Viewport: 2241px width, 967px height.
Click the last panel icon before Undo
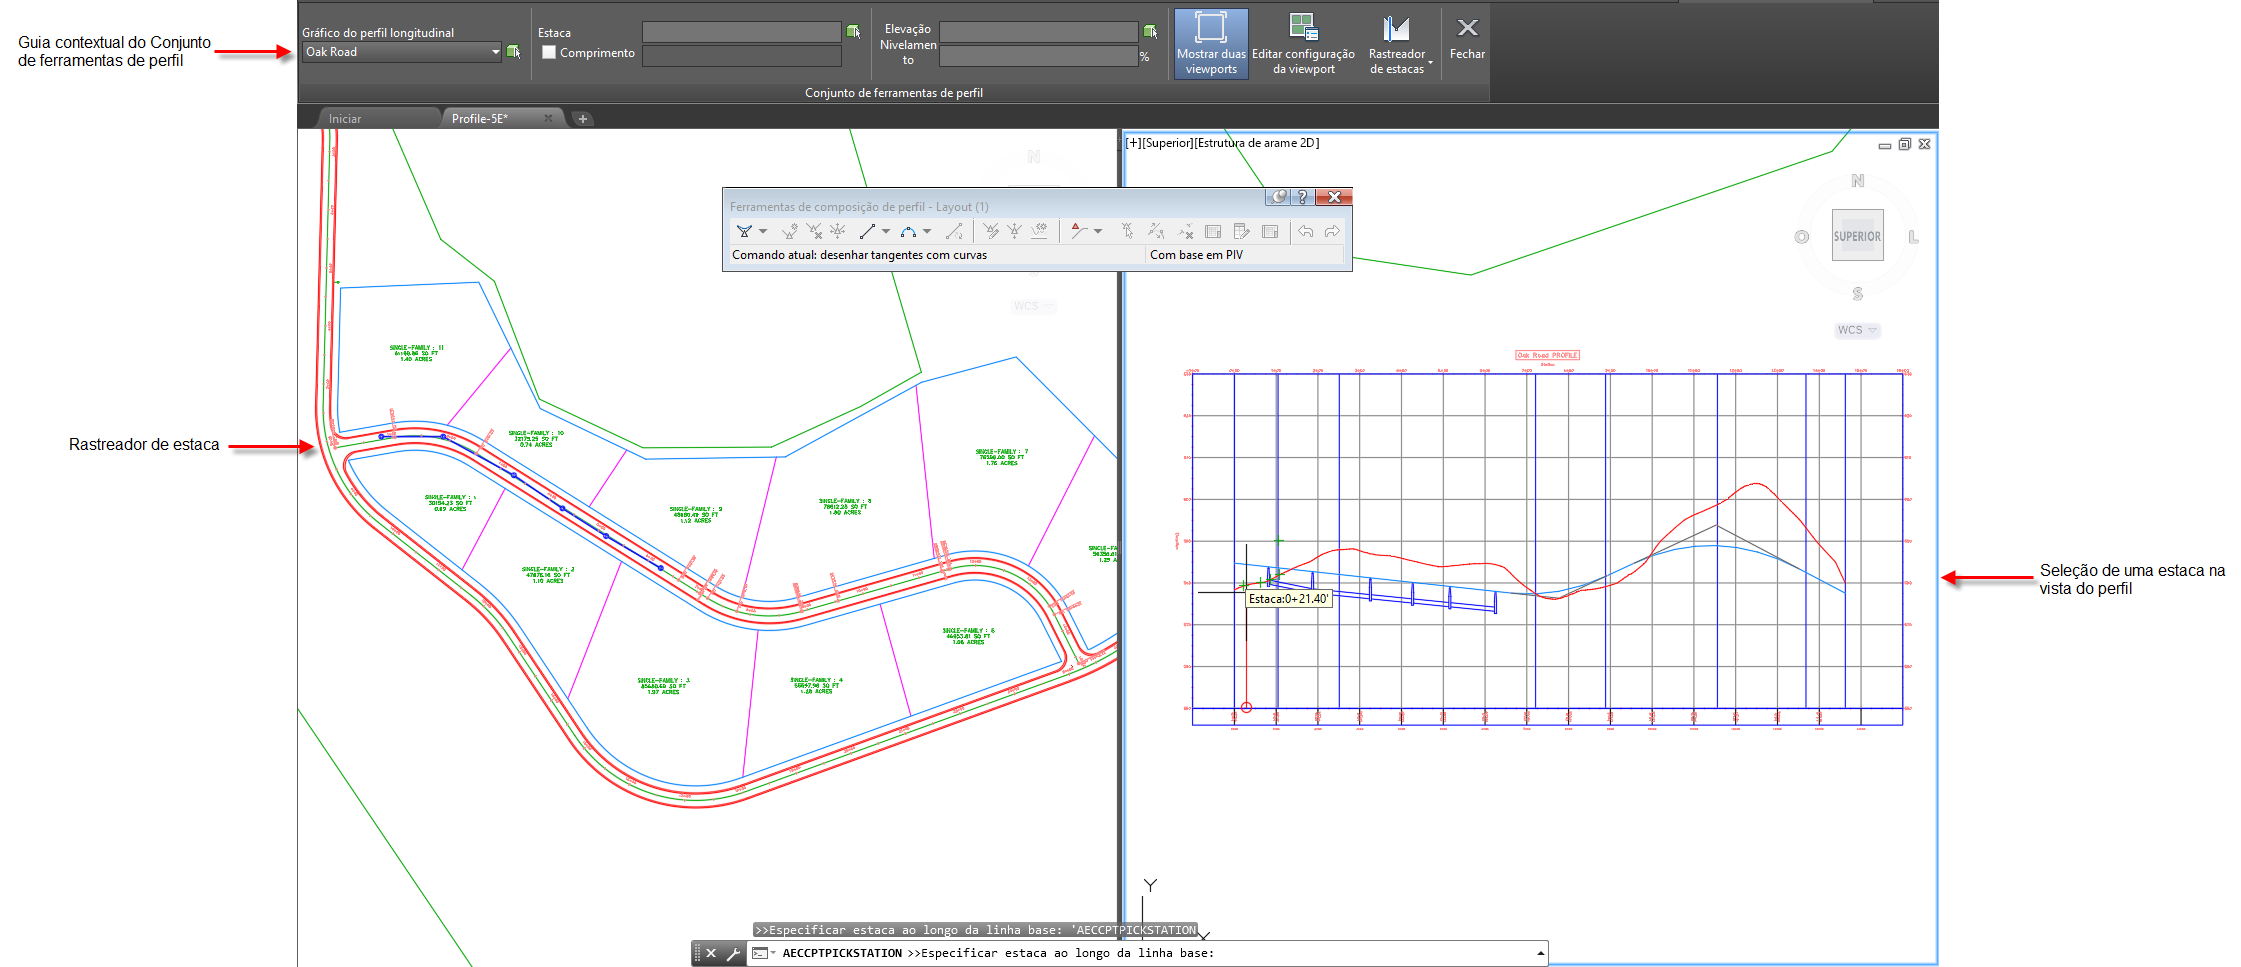[x=1270, y=231]
